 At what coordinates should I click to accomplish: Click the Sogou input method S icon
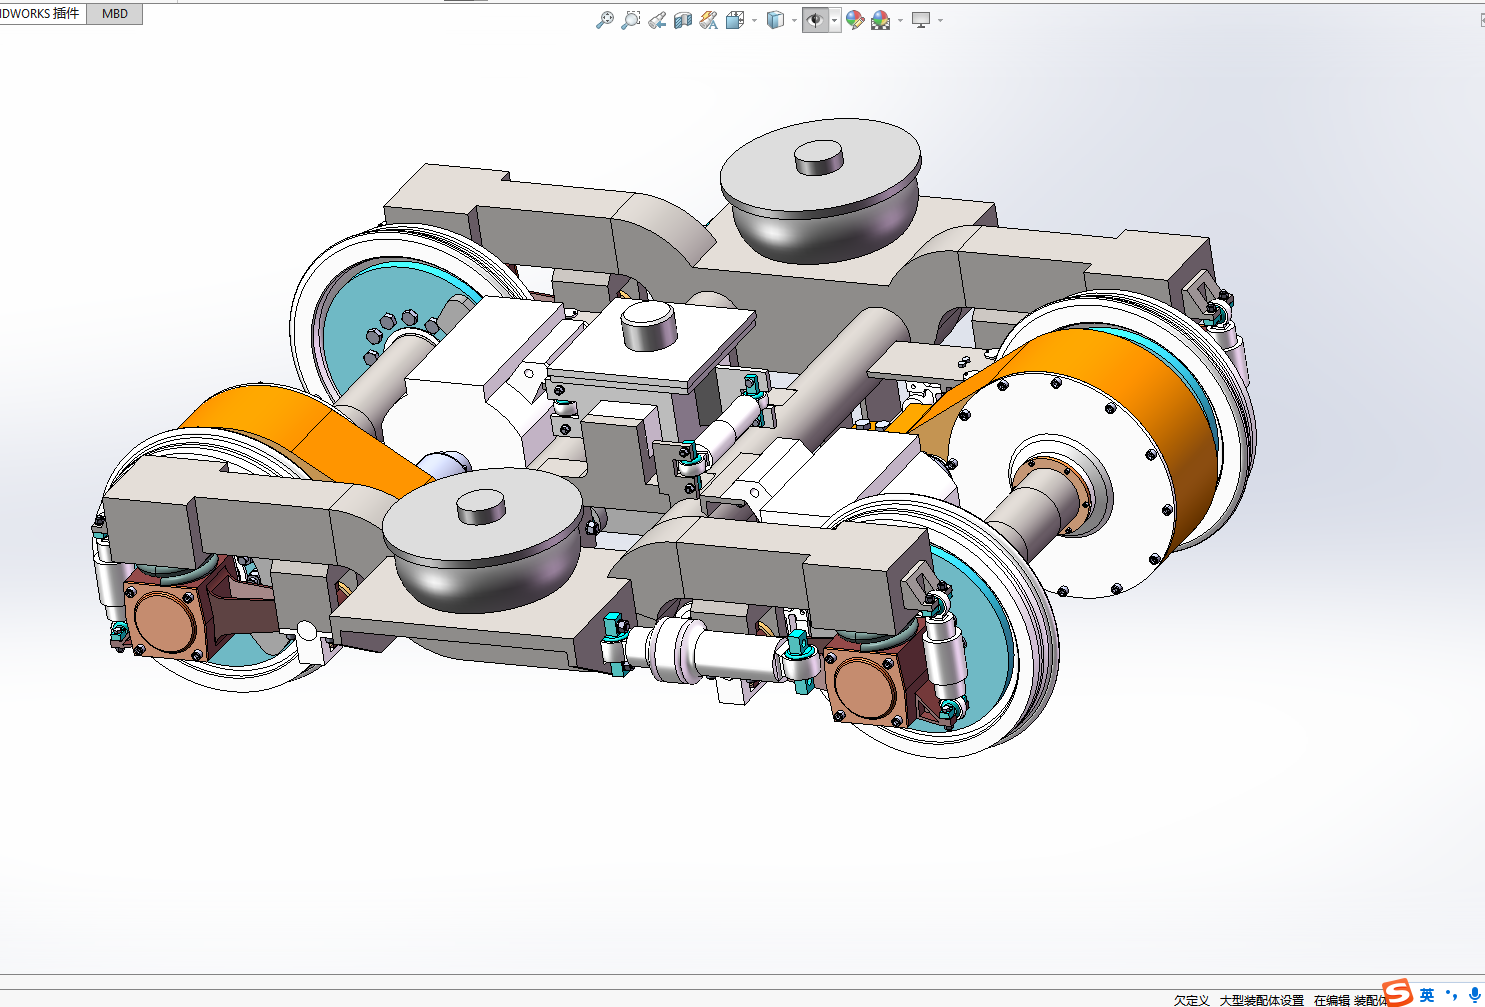[x=1398, y=993]
